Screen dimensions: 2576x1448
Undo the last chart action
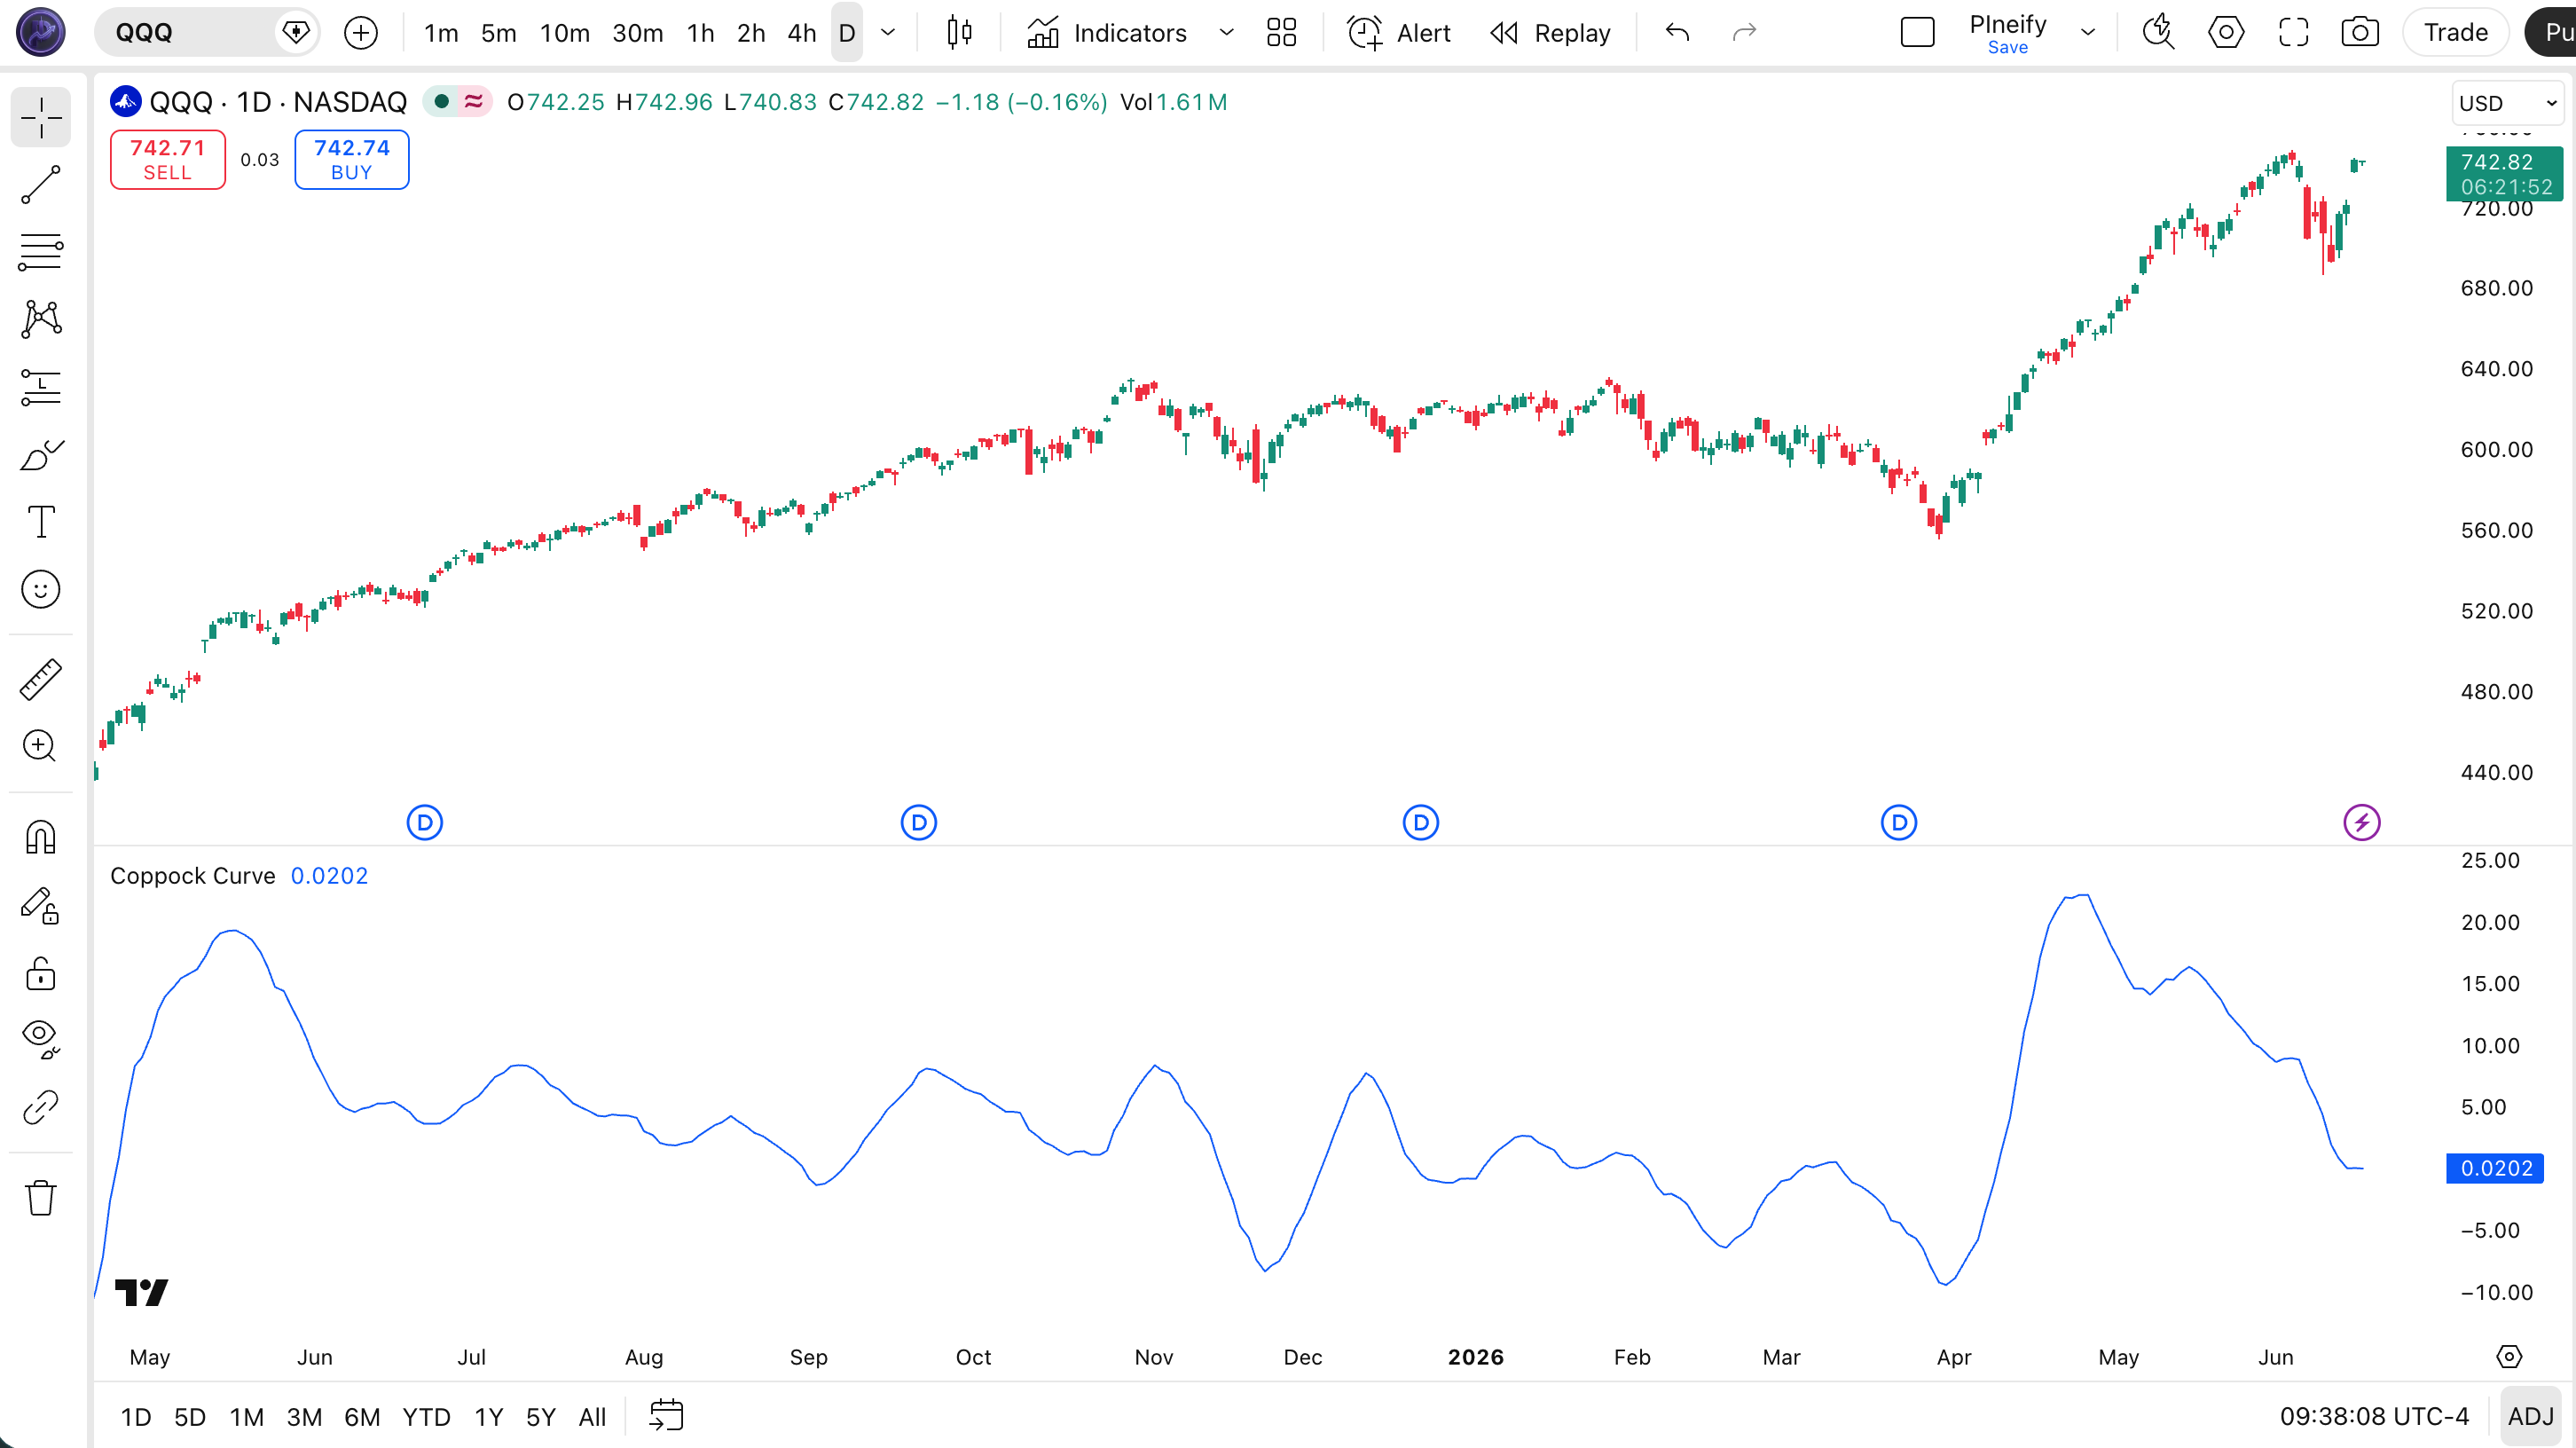(1677, 33)
